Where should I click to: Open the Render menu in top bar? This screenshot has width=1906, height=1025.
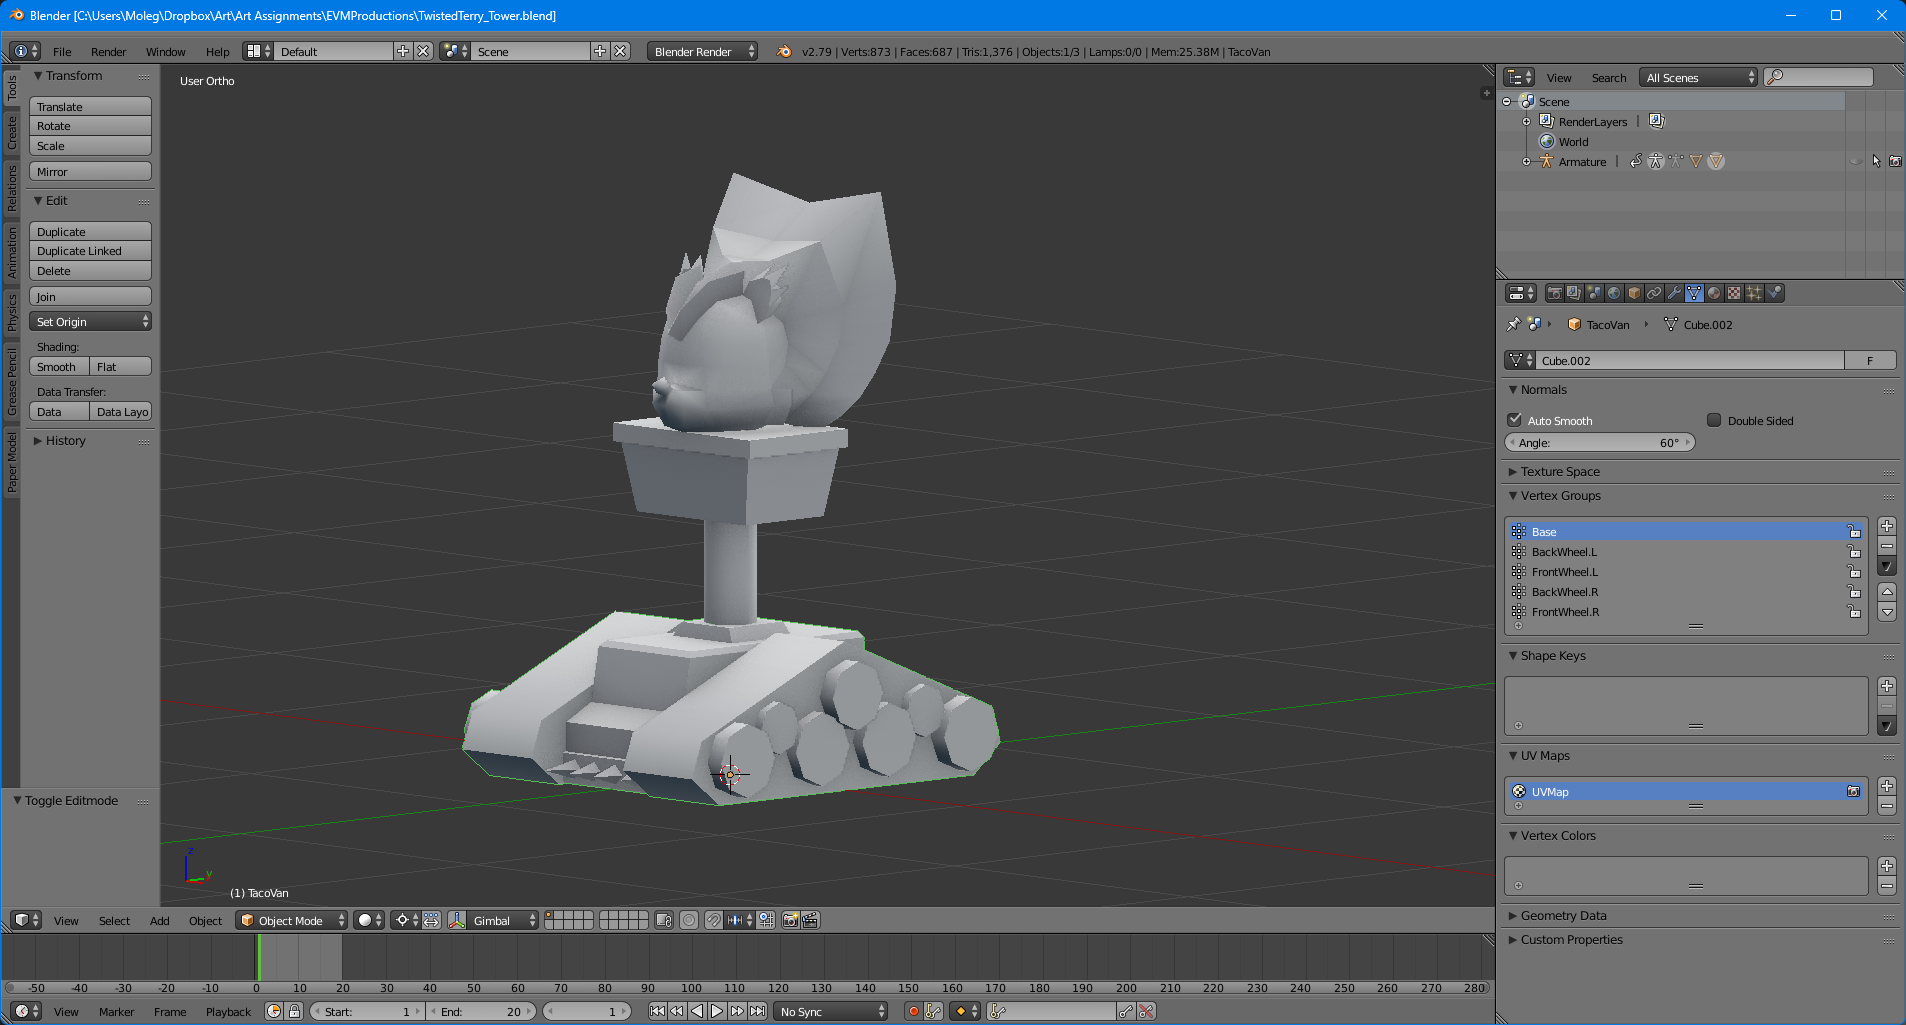click(108, 52)
